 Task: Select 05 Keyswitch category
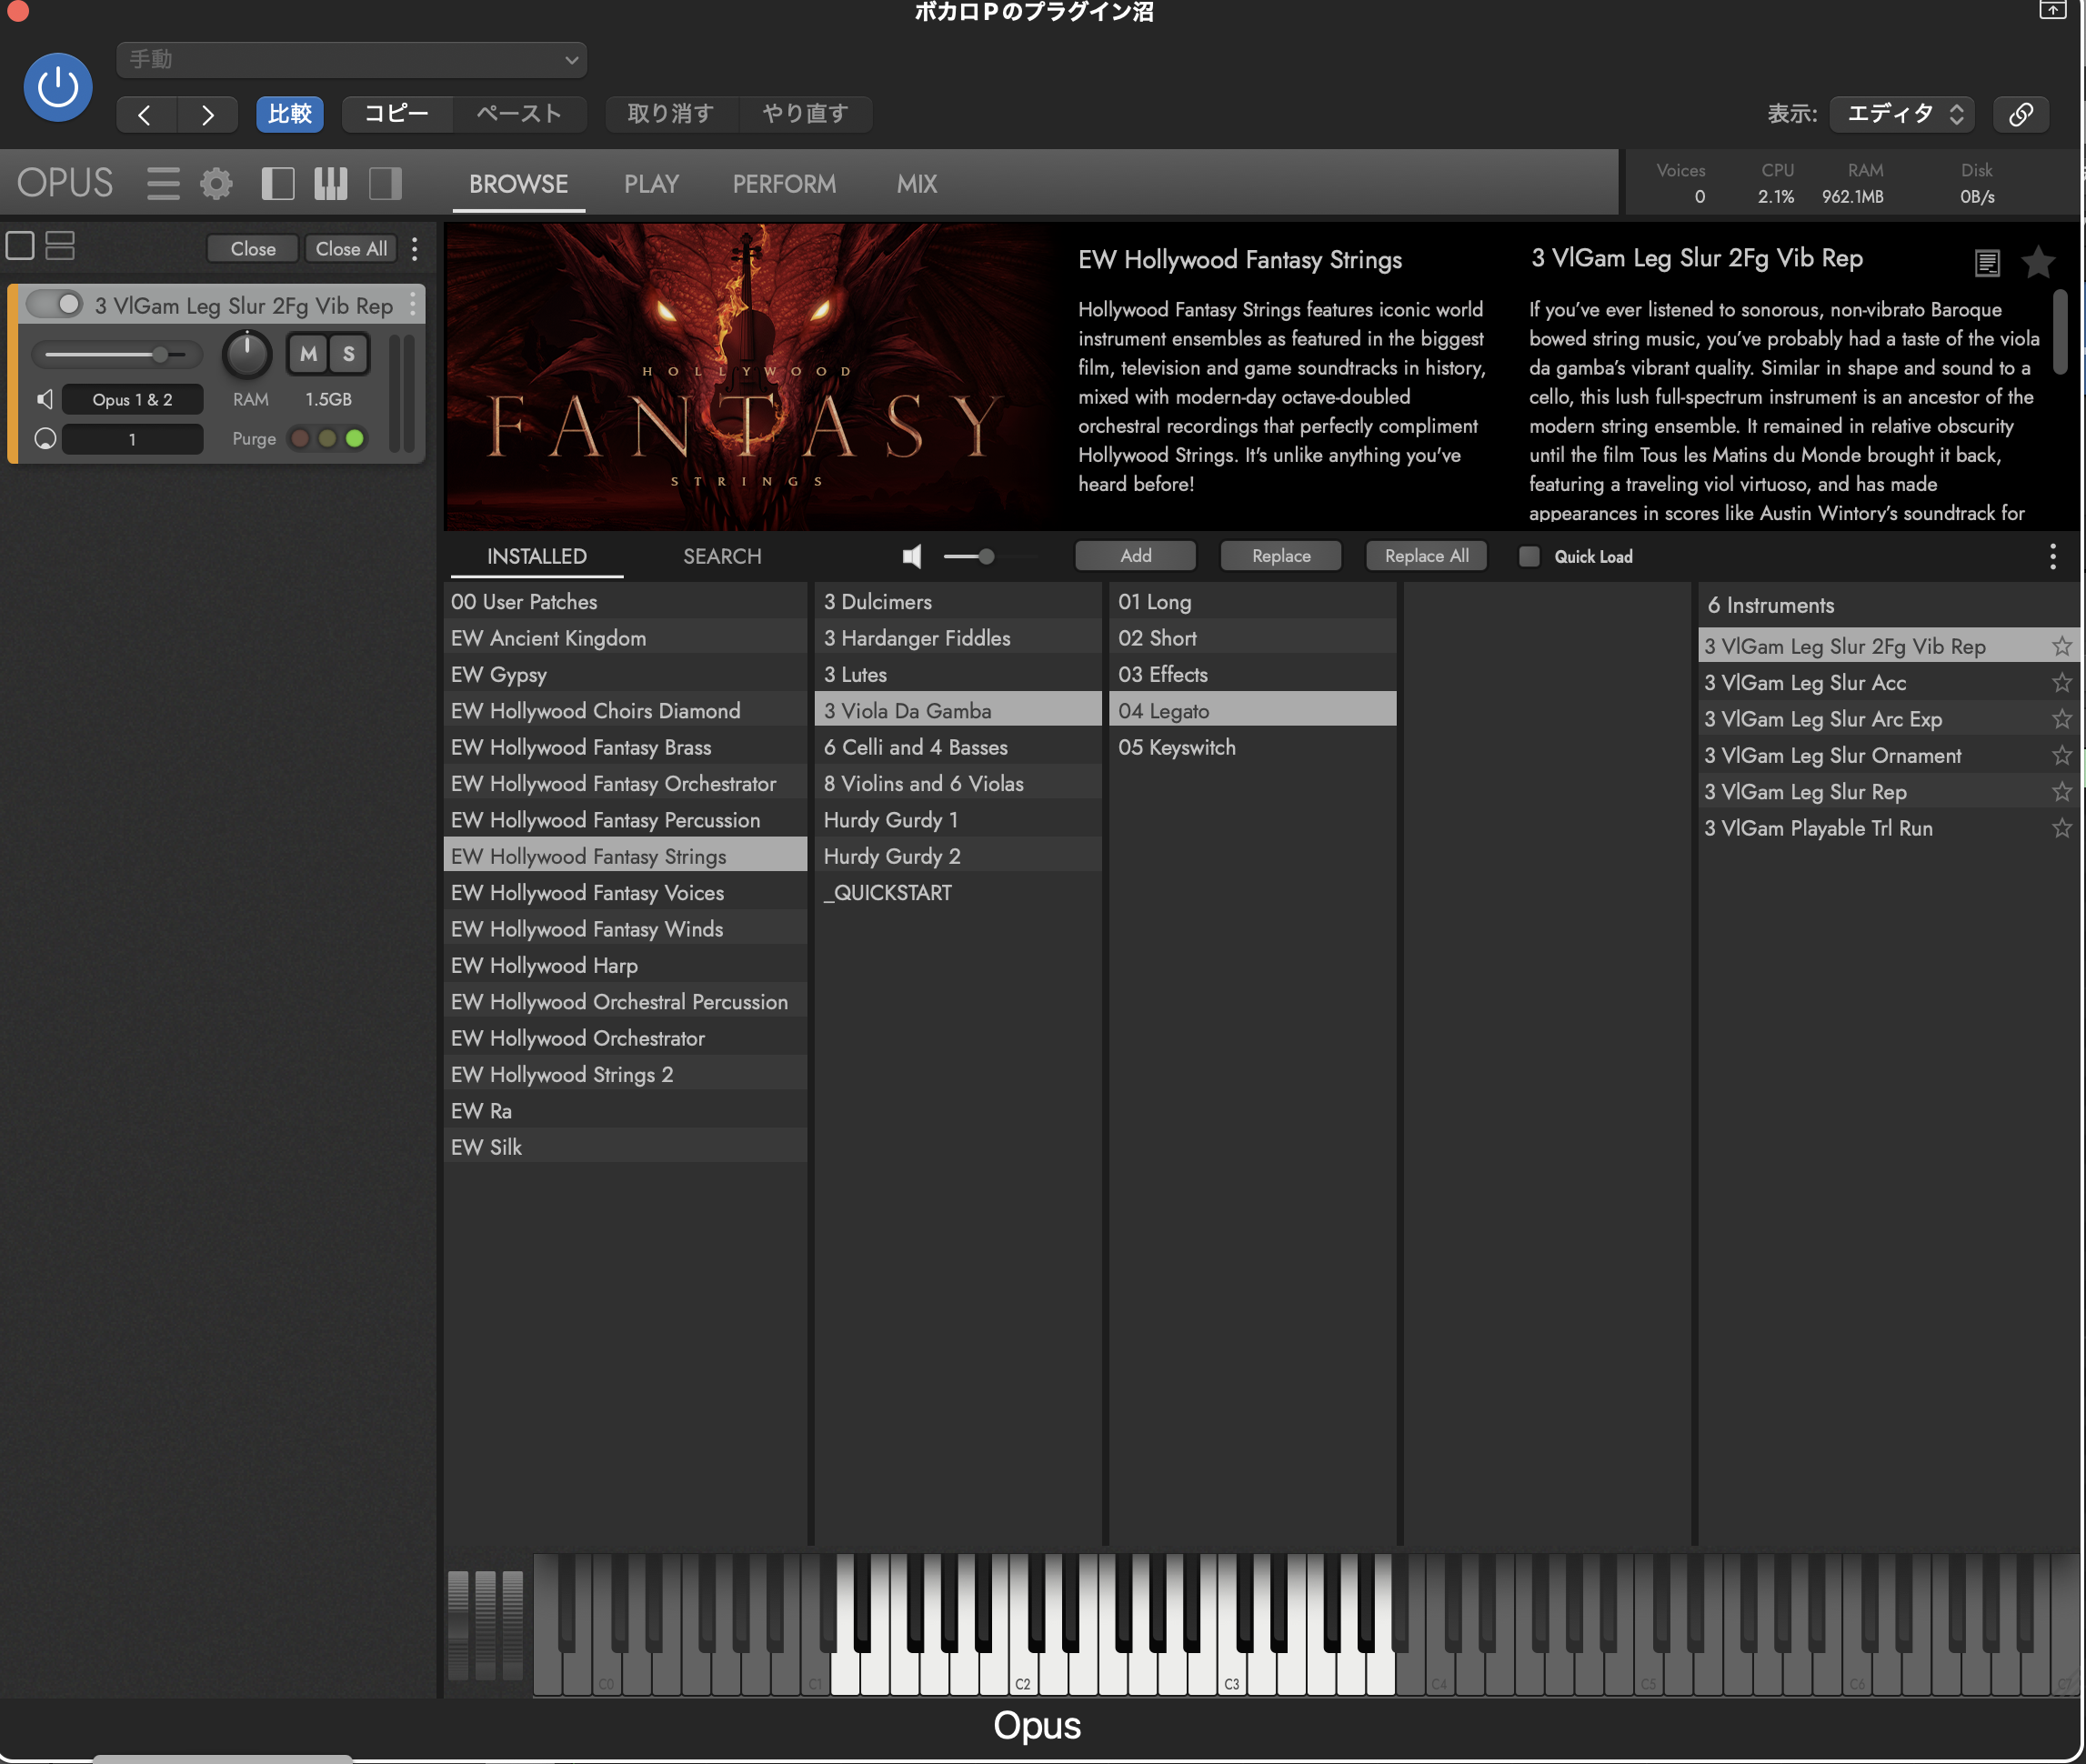[x=1252, y=747]
